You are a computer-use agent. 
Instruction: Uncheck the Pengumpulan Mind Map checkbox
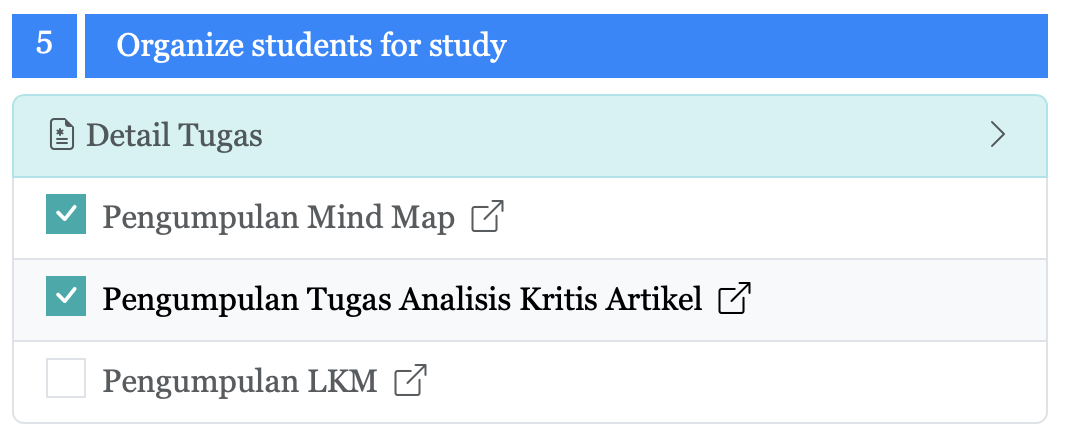tap(66, 215)
